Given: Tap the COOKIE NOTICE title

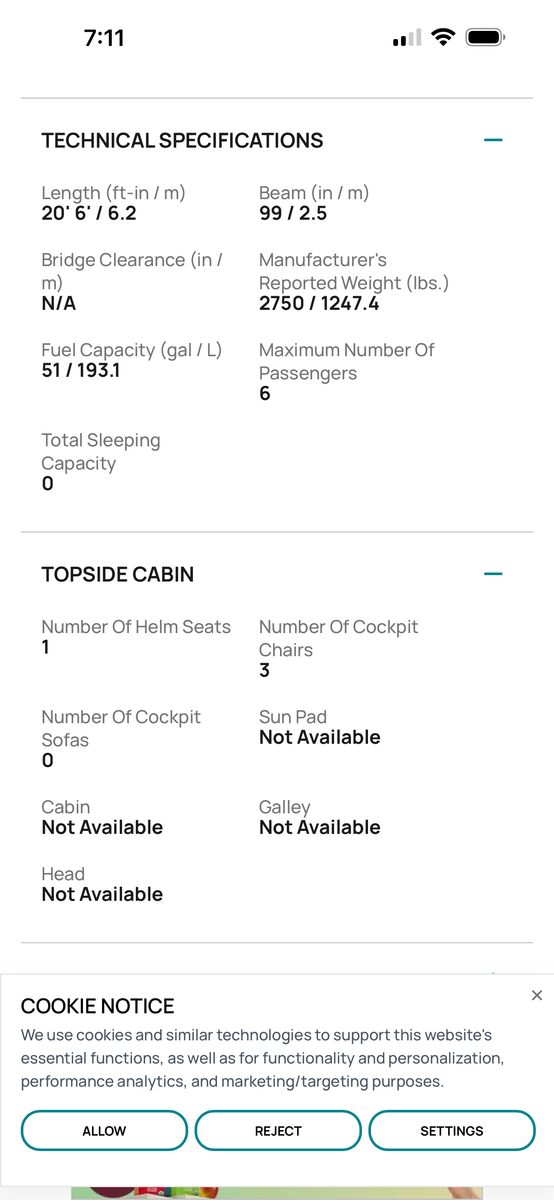Looking at the screenshot, I should click(98, 1006).
